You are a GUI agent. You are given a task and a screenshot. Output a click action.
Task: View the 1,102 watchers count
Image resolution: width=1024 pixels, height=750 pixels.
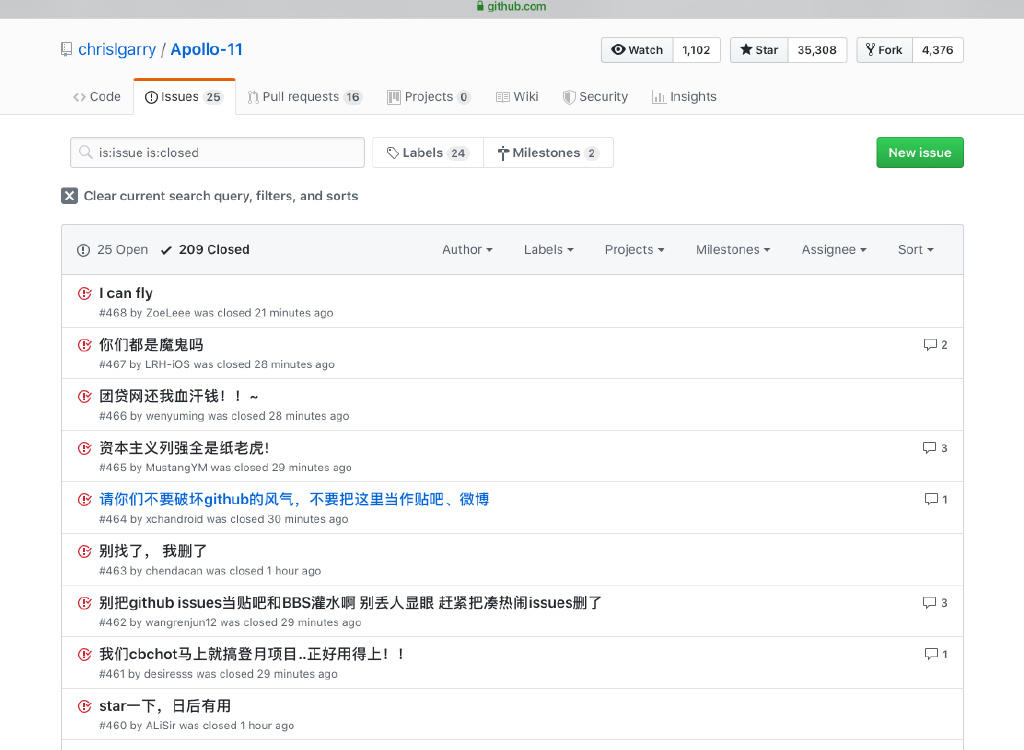point(696,50)
